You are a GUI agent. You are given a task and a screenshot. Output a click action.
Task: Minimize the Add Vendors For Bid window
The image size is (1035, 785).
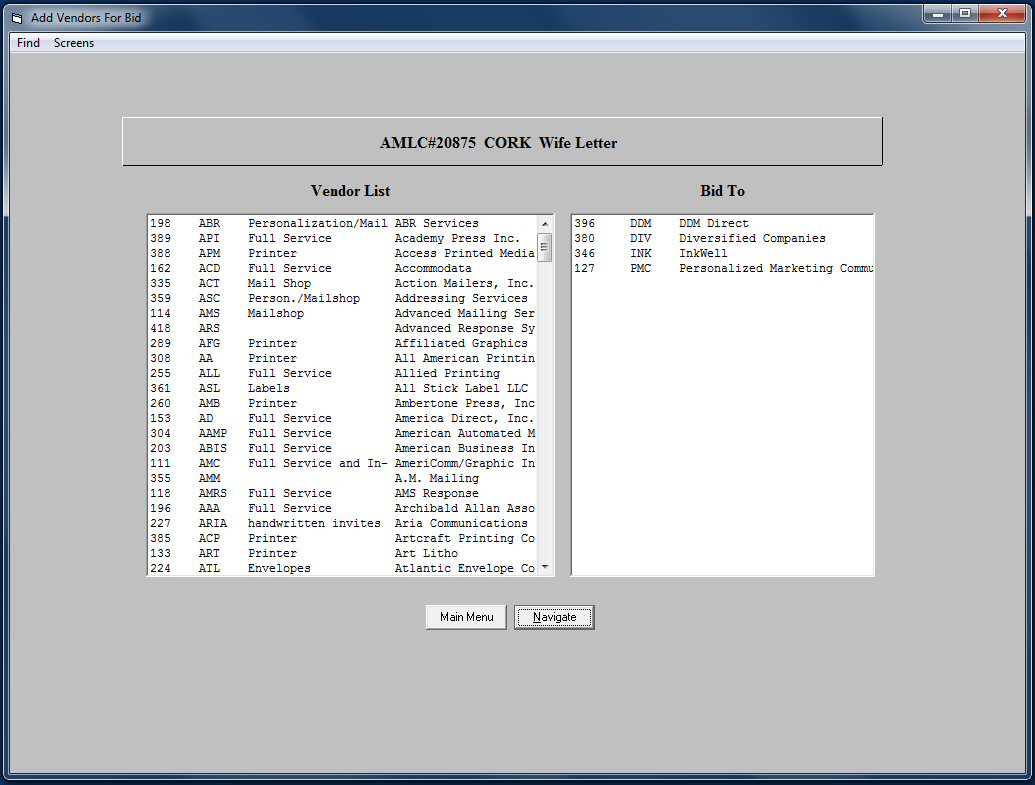click(x=937, y=13)
